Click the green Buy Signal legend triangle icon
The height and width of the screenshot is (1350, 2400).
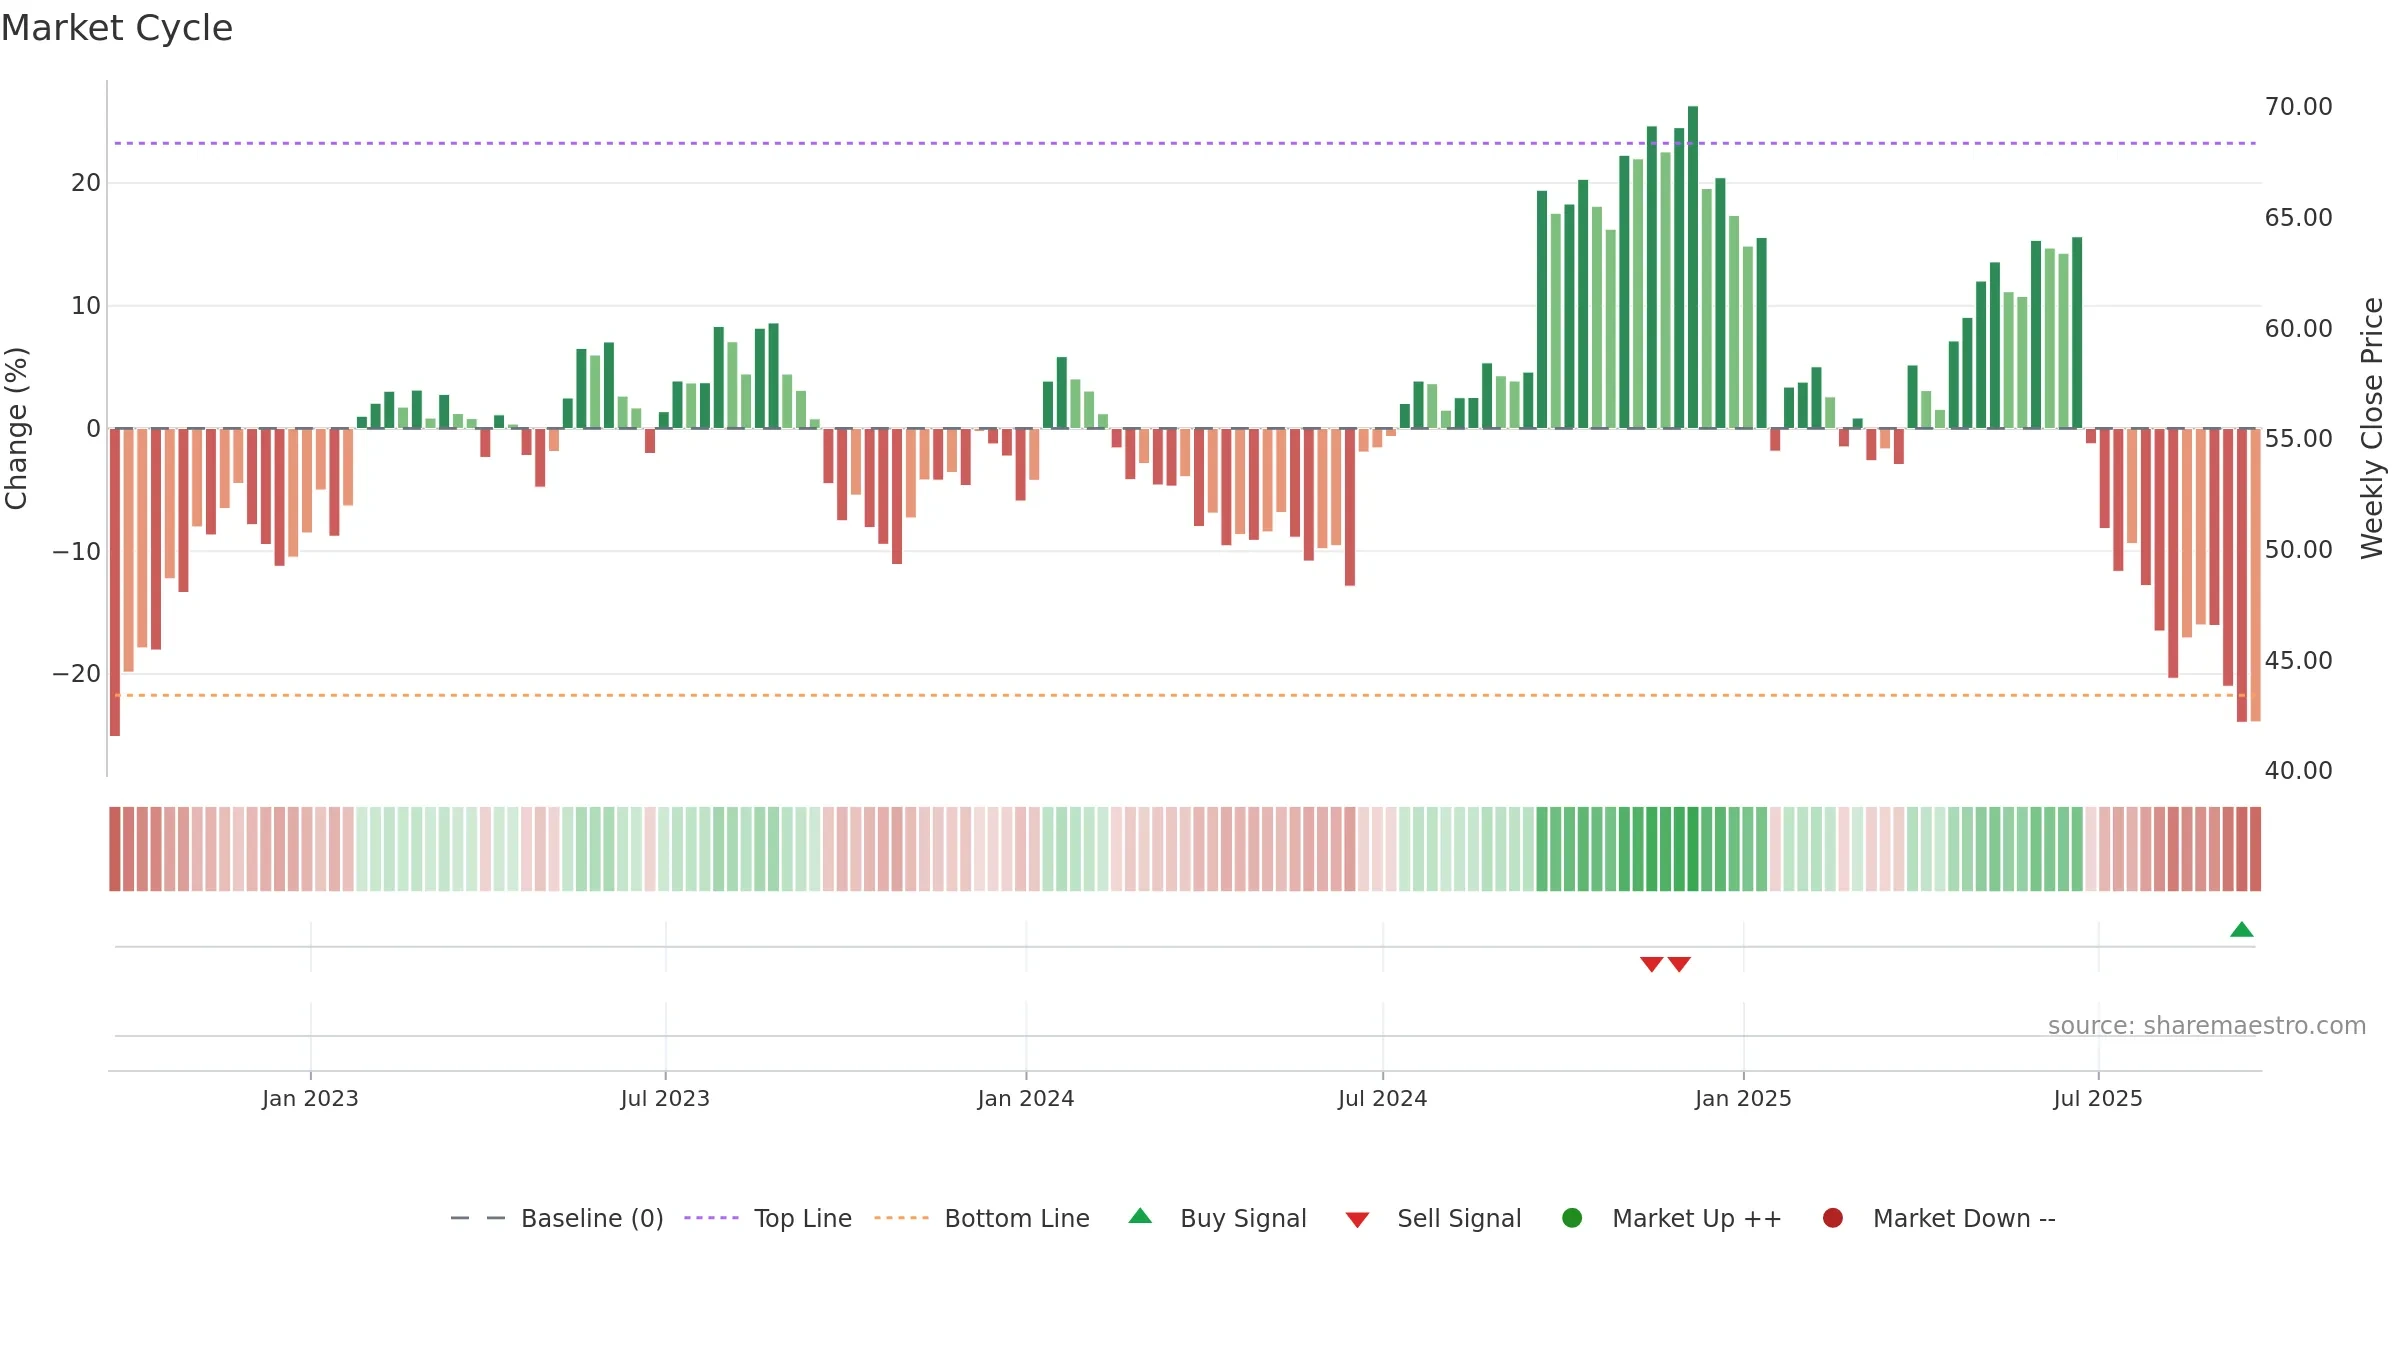(x=1140, y=1216)
